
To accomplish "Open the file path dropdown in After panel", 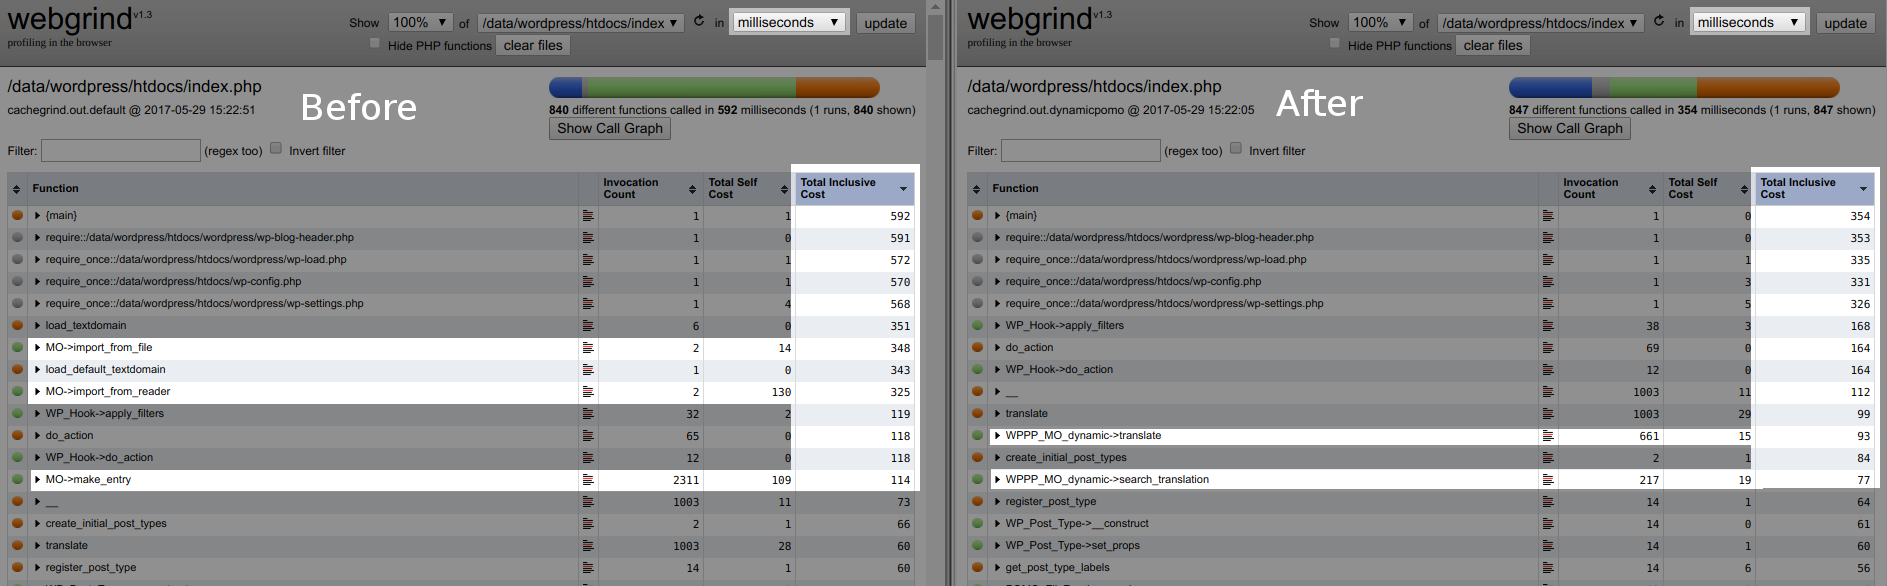I will [1541, 22].
